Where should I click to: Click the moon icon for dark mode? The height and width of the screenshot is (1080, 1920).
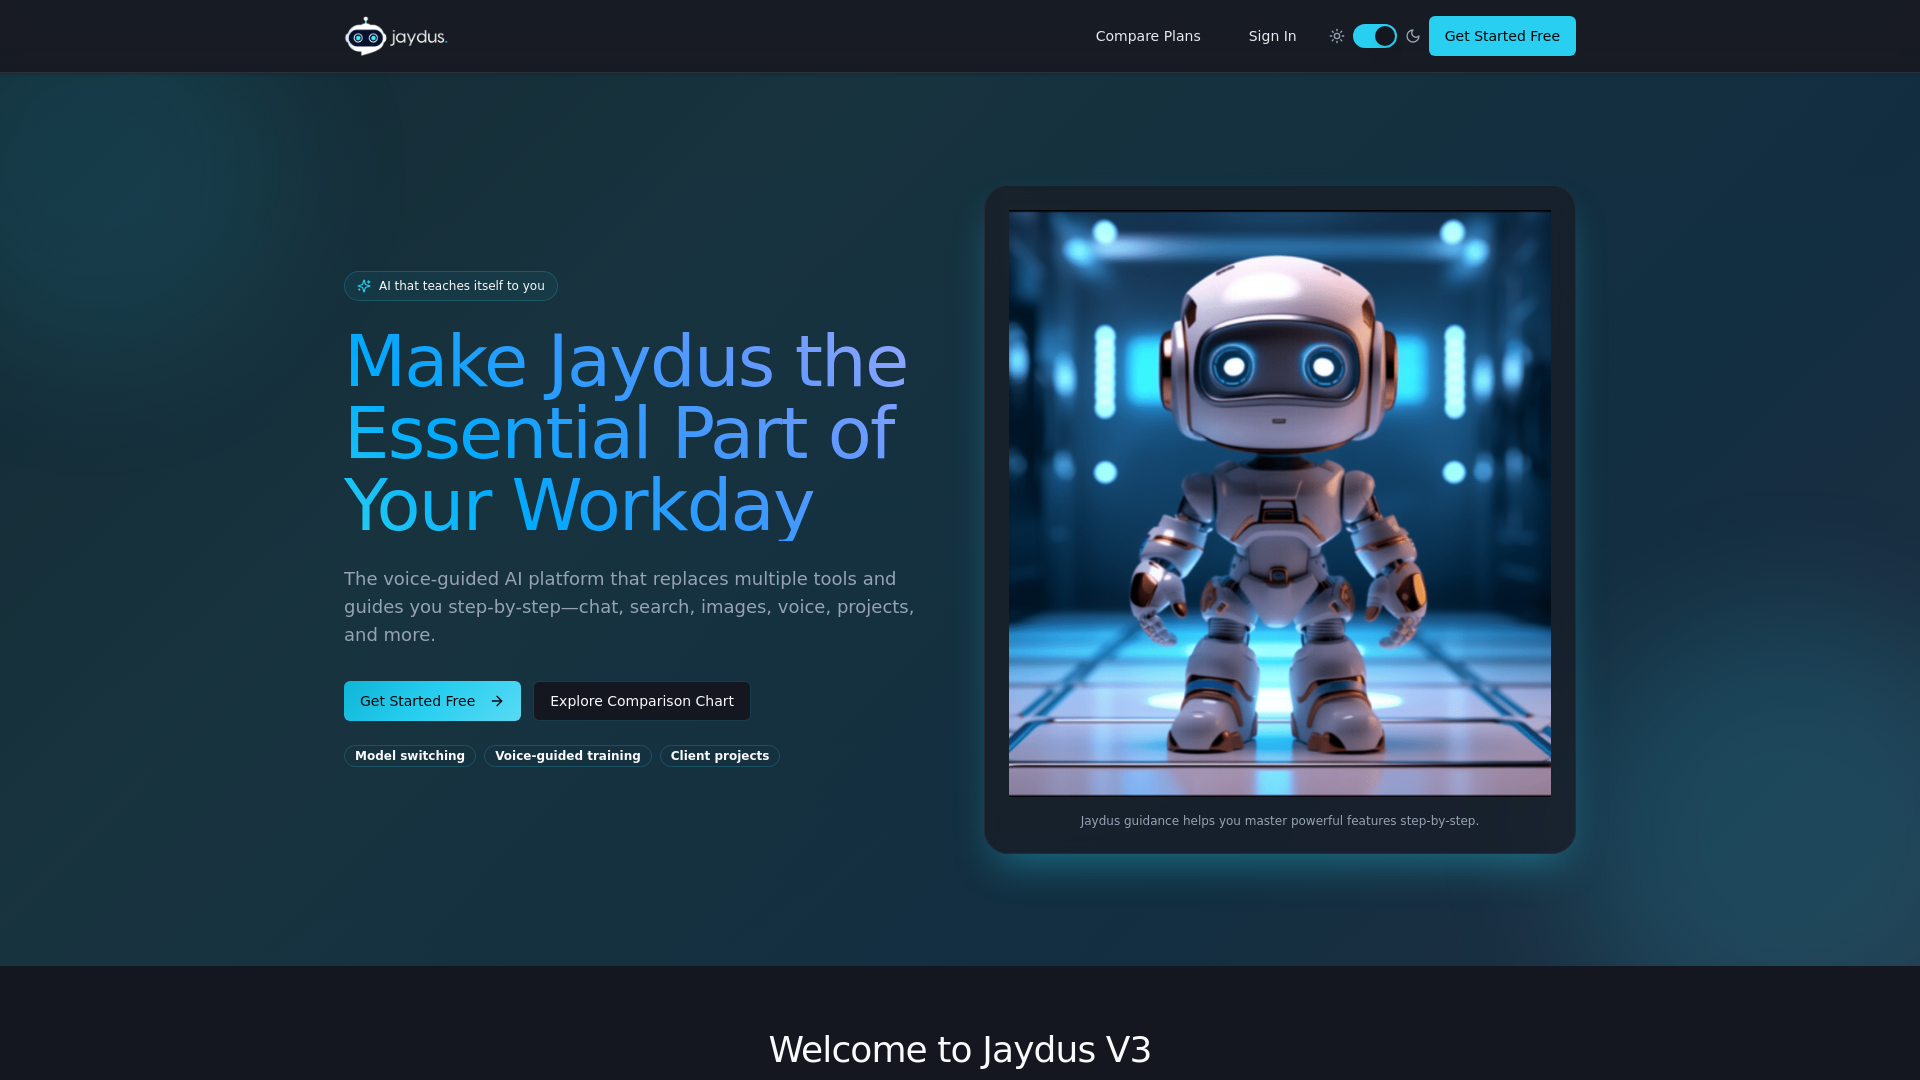pos(1412,36)
